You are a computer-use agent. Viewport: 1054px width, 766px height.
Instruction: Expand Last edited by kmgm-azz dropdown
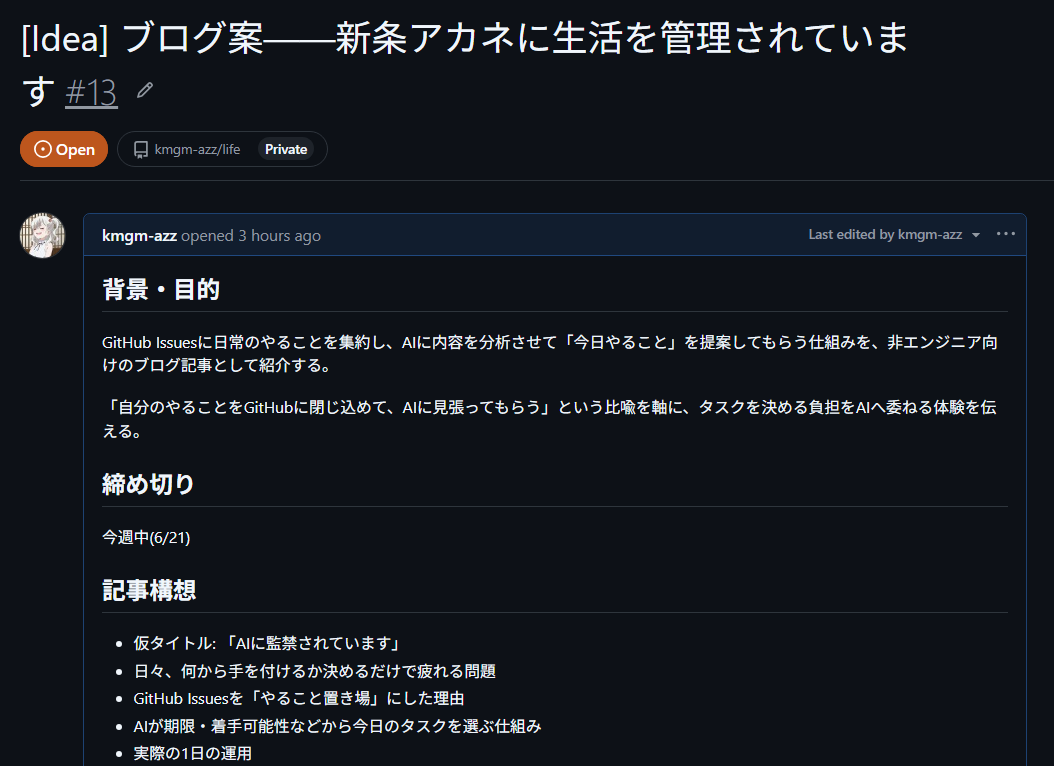tap(894, 235)
